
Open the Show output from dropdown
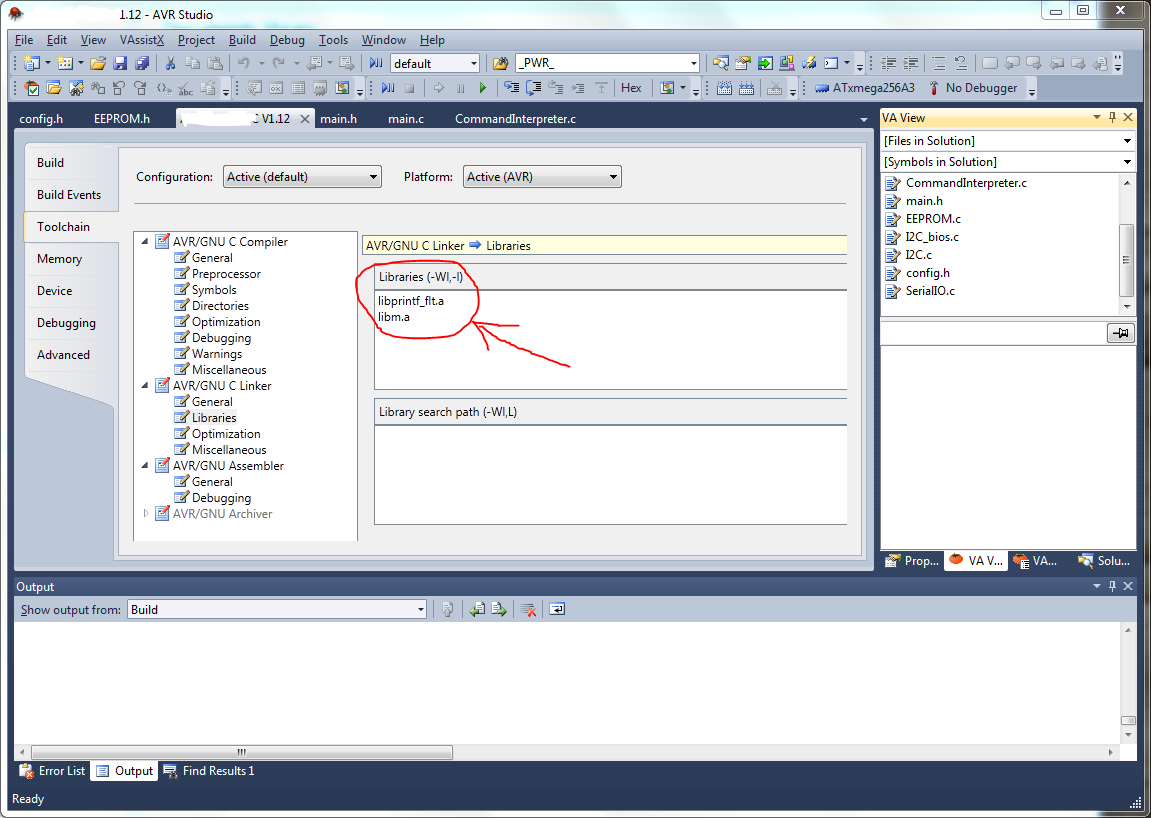277,609
